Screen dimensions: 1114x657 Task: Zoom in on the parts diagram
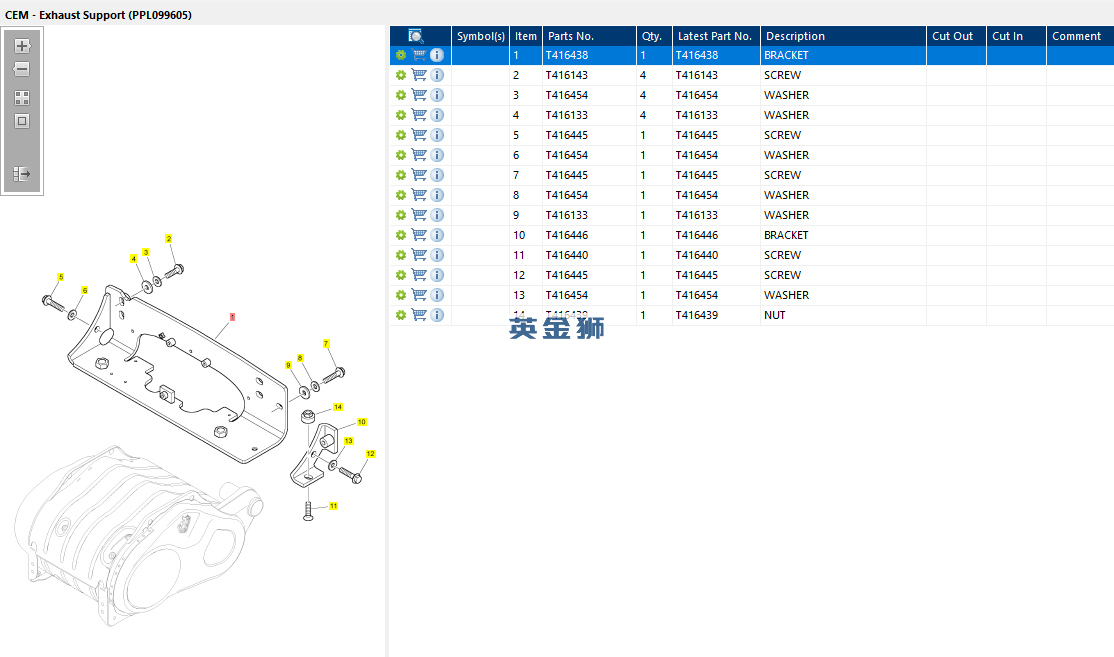coord(22,46)
